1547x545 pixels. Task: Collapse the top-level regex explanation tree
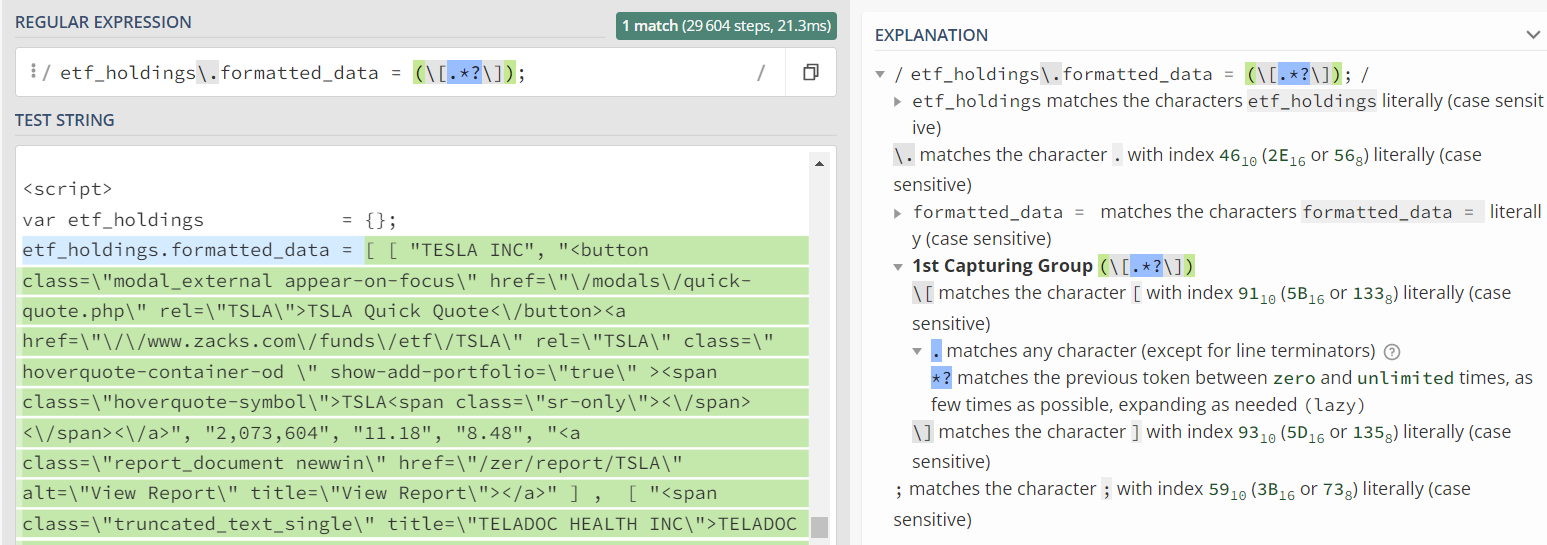pos(880,74)
